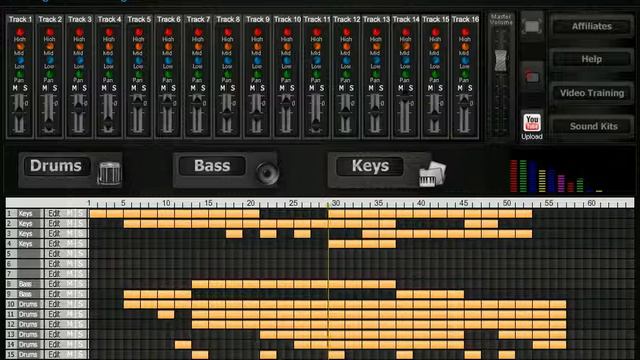This screenshot has width=640, height=360.
Task: Click the red High knob on Track 9
Action: [258, 32]
